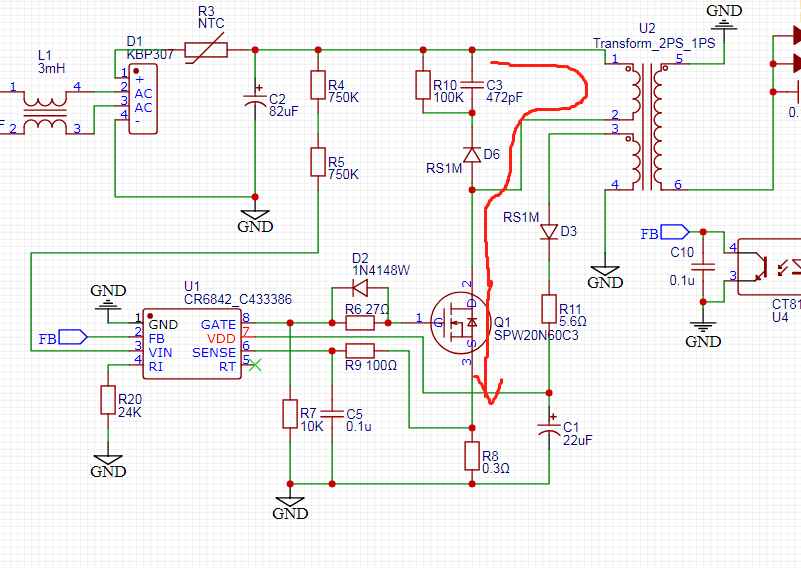Screen dimensions: 801x568
Task: Select the U4 optocoupler symbol
Action: click(x=769, y=267)
